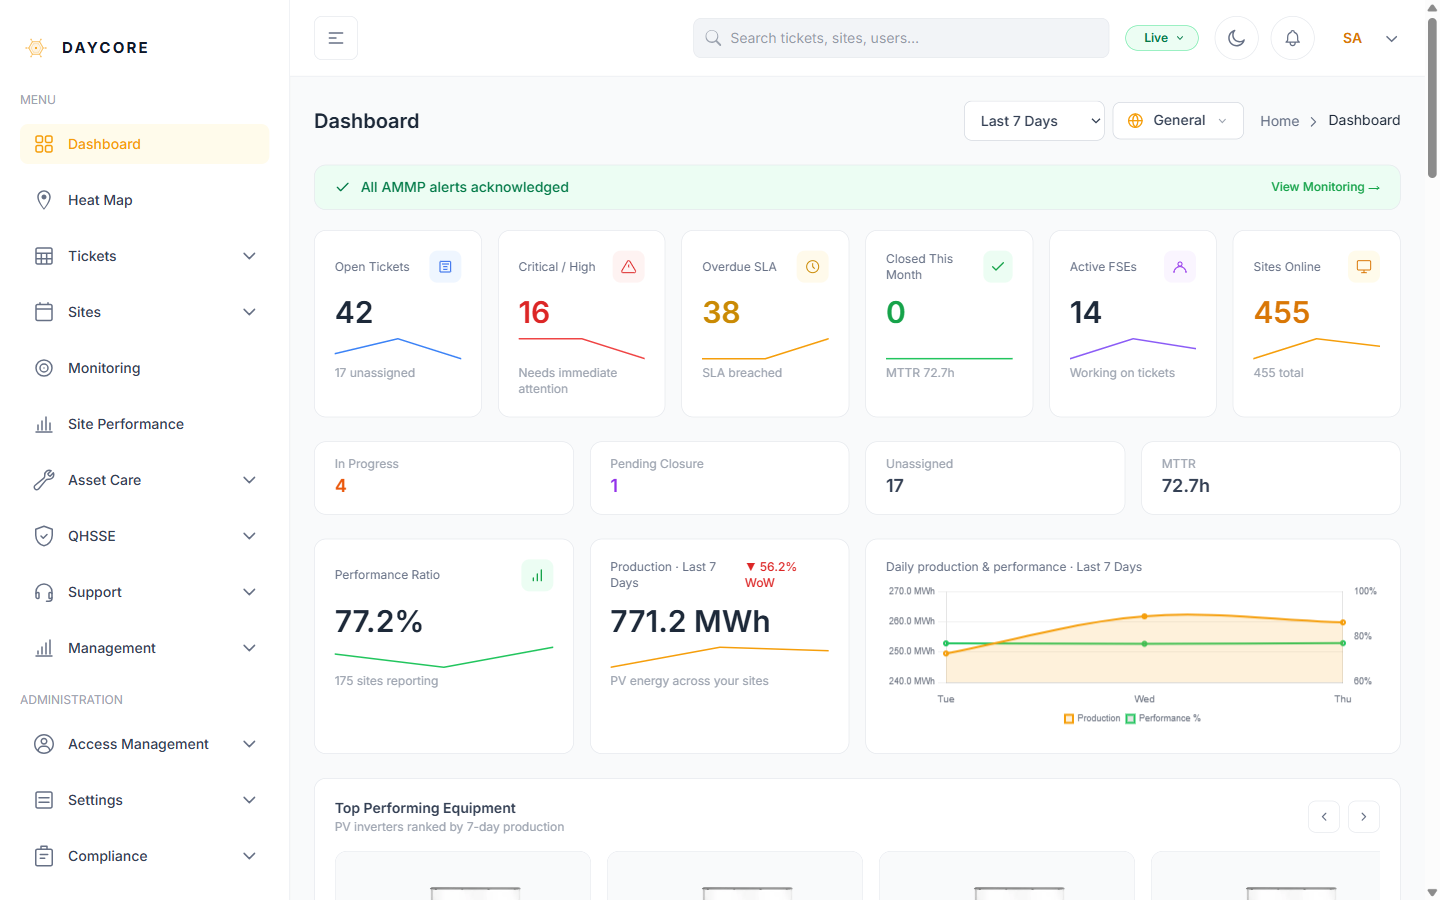Toggle Production series in chart legend
The image size is (1440, 900).
[1092, 718]
